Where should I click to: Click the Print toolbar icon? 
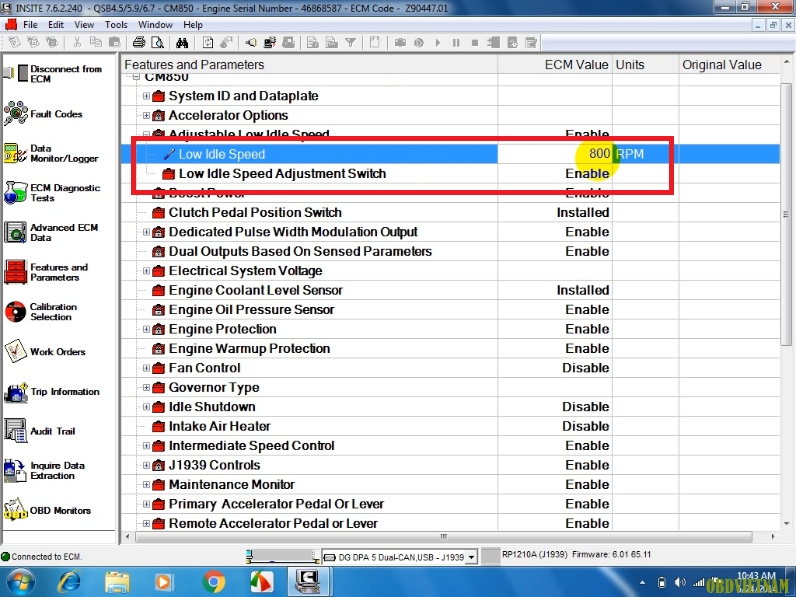[x=139, y=43]
